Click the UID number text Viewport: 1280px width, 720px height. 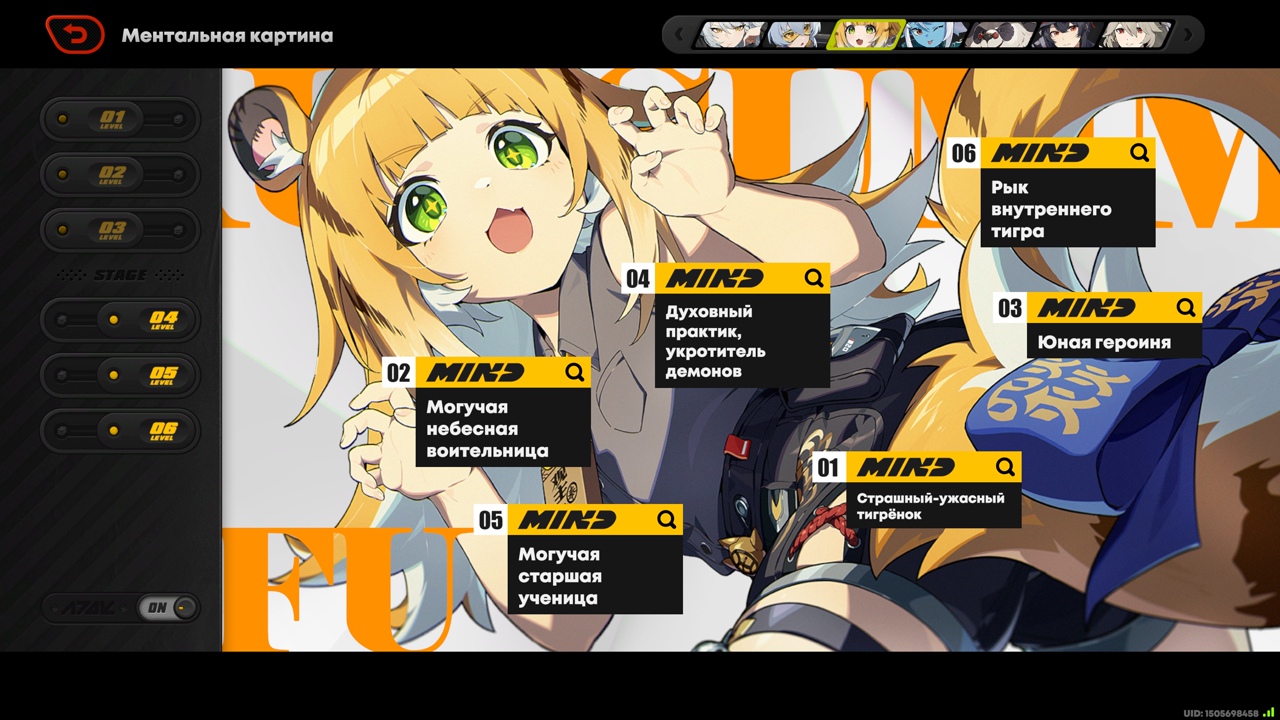[1220, 713]
